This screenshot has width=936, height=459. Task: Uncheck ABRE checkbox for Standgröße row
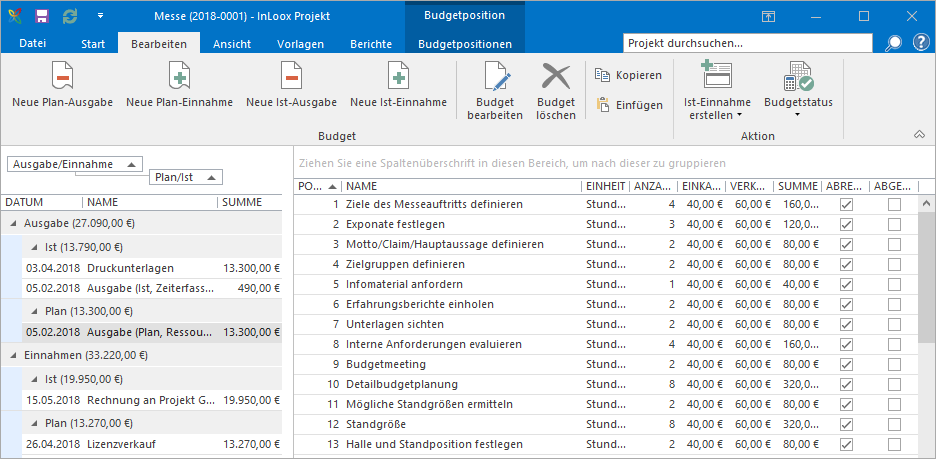pos(846,424)
